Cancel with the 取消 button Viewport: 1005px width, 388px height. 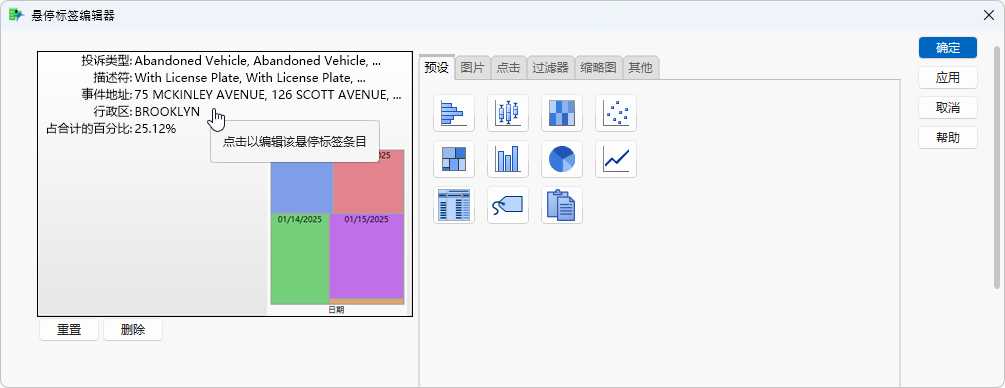point(947,108)
